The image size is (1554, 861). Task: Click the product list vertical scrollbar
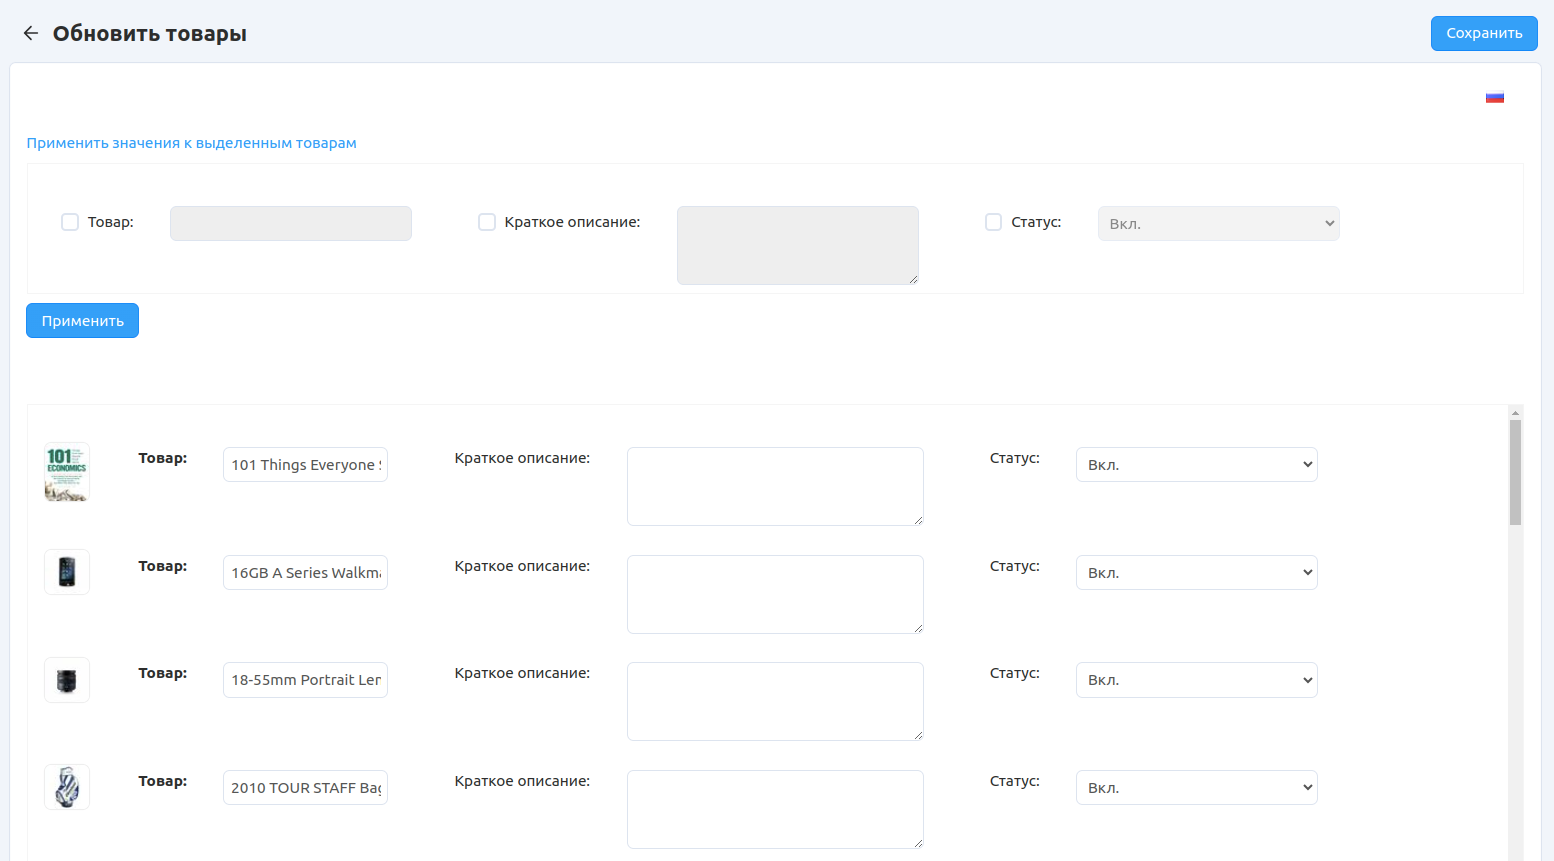(x=1515, y=473)
